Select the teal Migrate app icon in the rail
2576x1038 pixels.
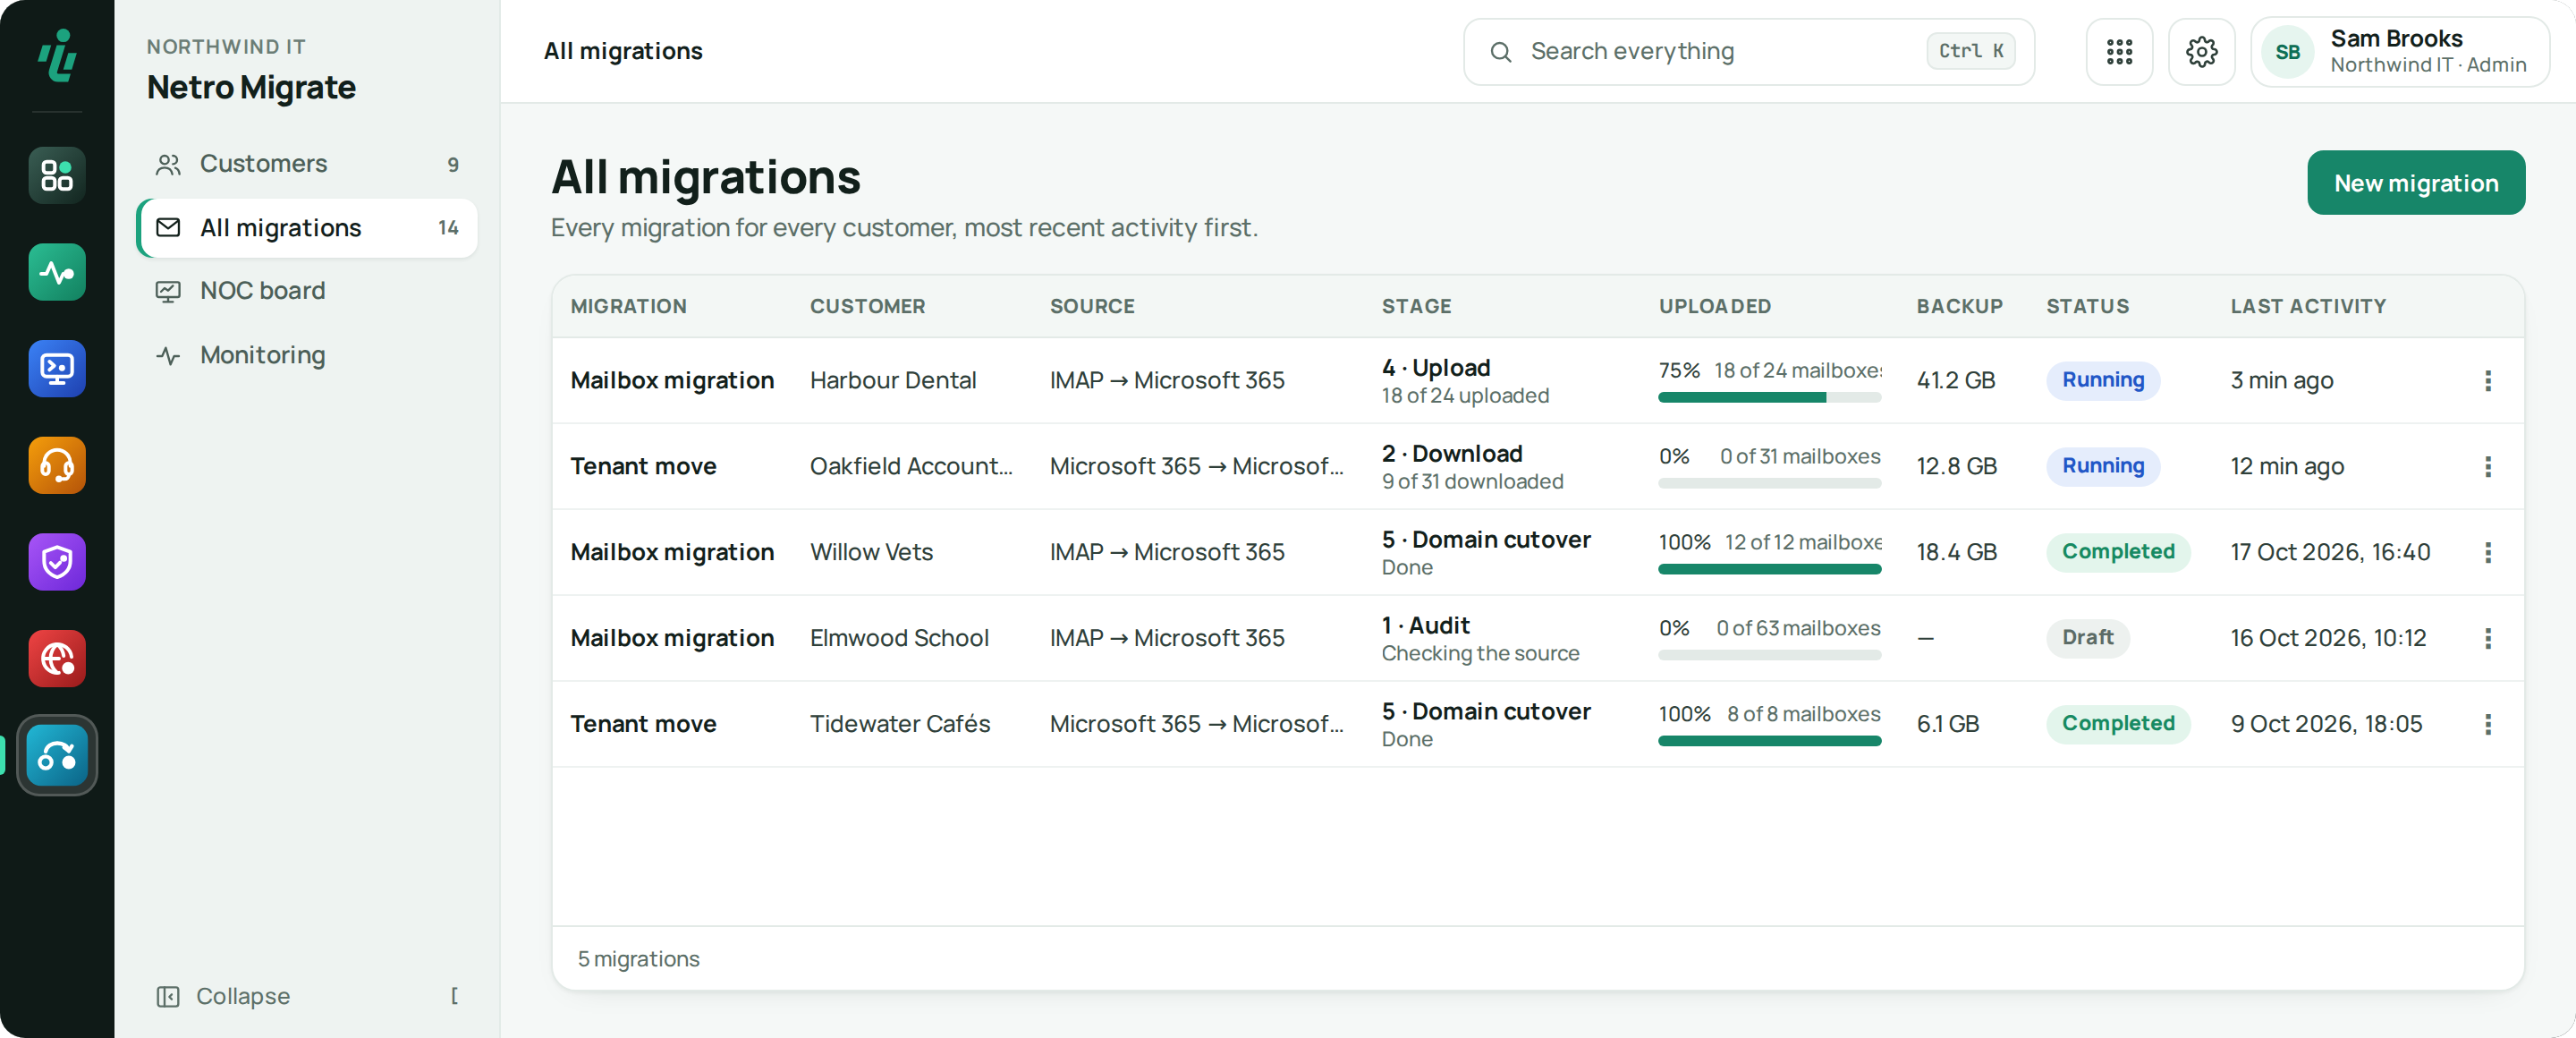57,756
